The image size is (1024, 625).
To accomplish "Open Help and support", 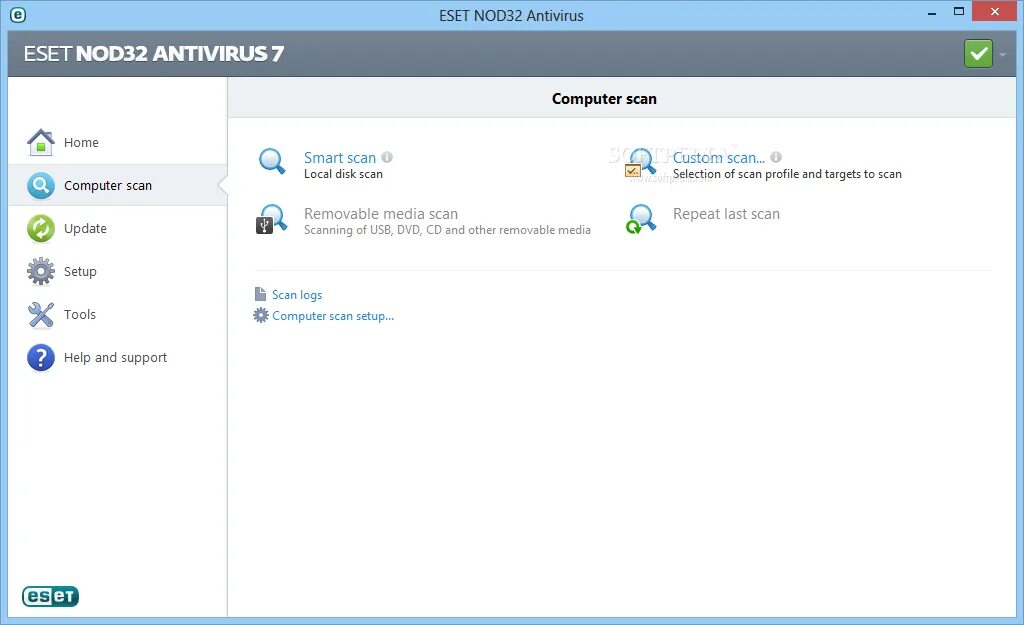I will click(x=118, y=358).
